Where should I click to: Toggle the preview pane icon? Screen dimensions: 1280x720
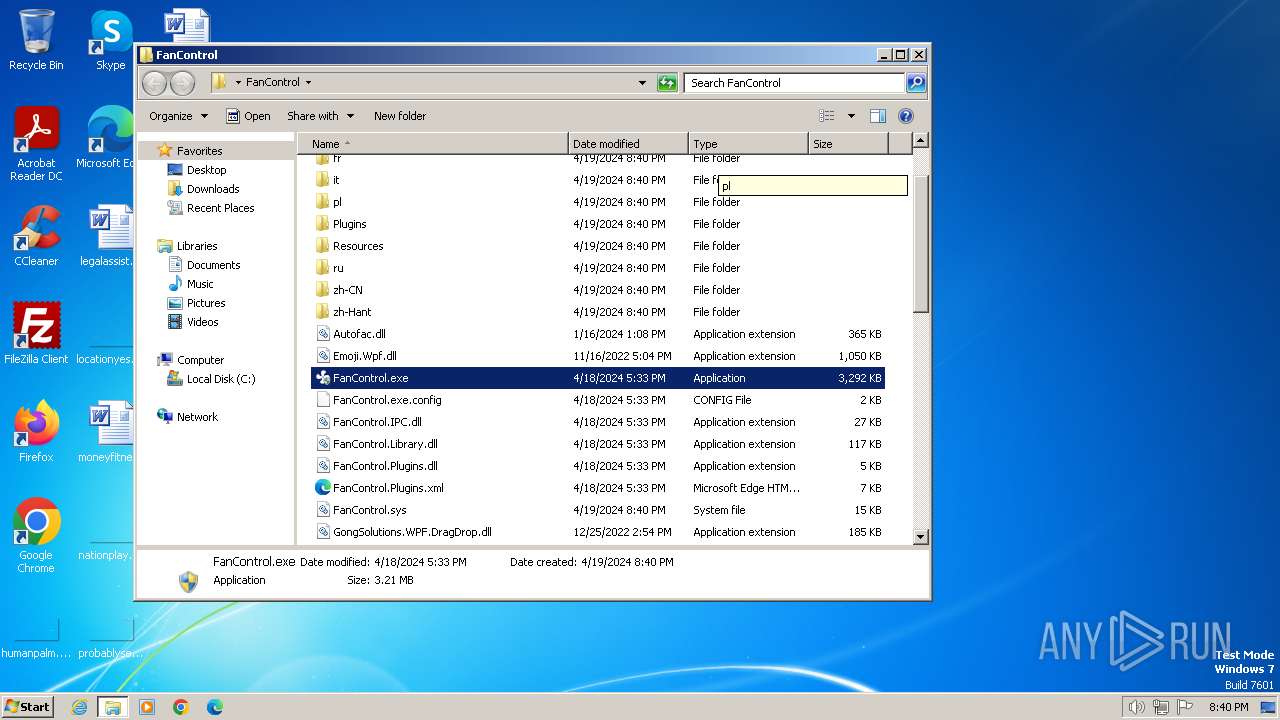tap(877, 116)
